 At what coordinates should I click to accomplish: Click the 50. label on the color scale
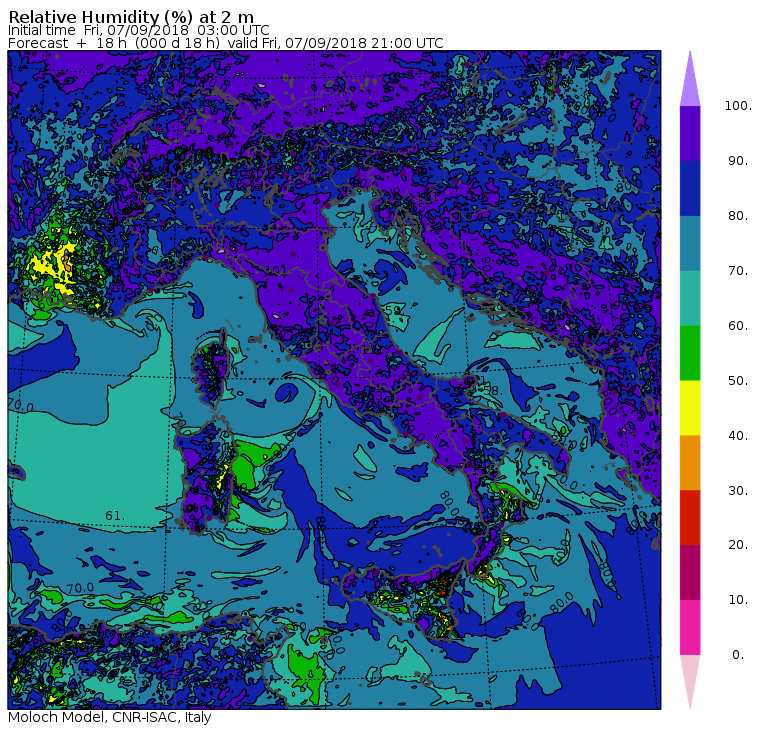738,381
